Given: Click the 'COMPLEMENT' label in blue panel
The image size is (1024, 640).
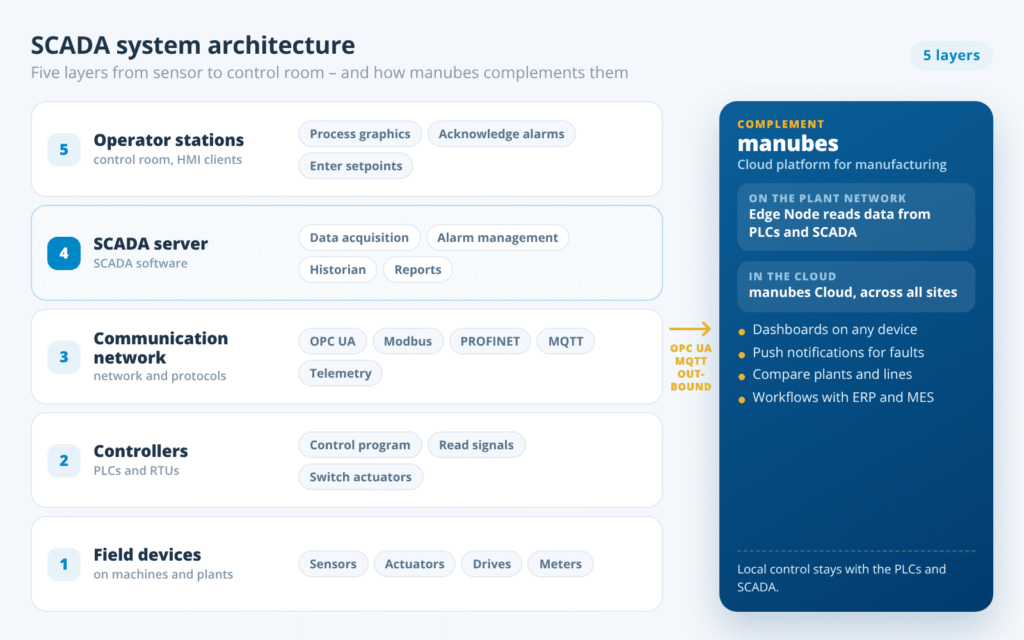Looking at the screenshot, I should (x=780, y=124).
